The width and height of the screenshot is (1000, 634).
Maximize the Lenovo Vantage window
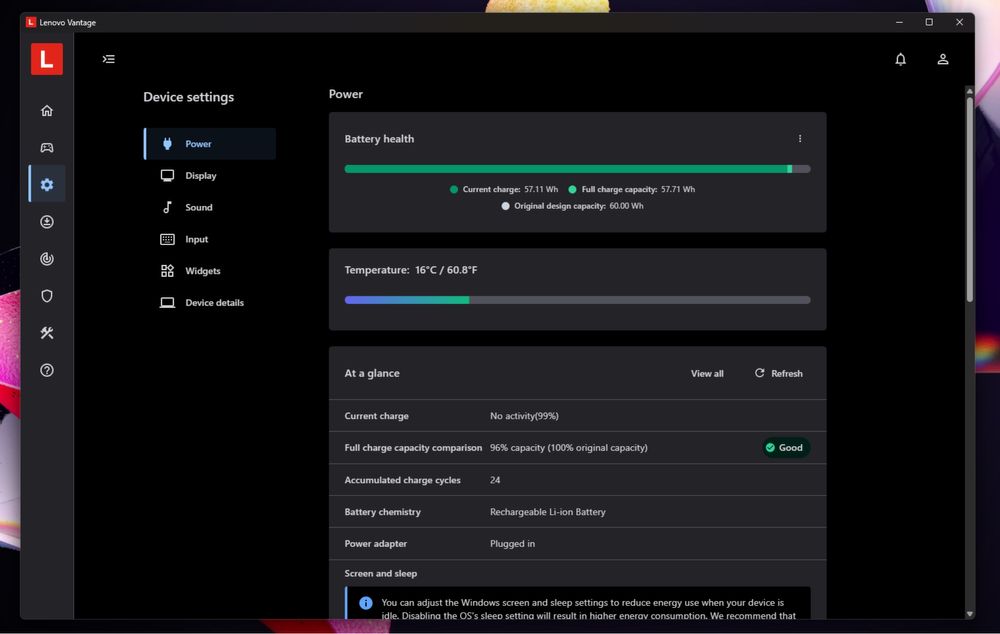pyautogui.click(x=929, y=22)
